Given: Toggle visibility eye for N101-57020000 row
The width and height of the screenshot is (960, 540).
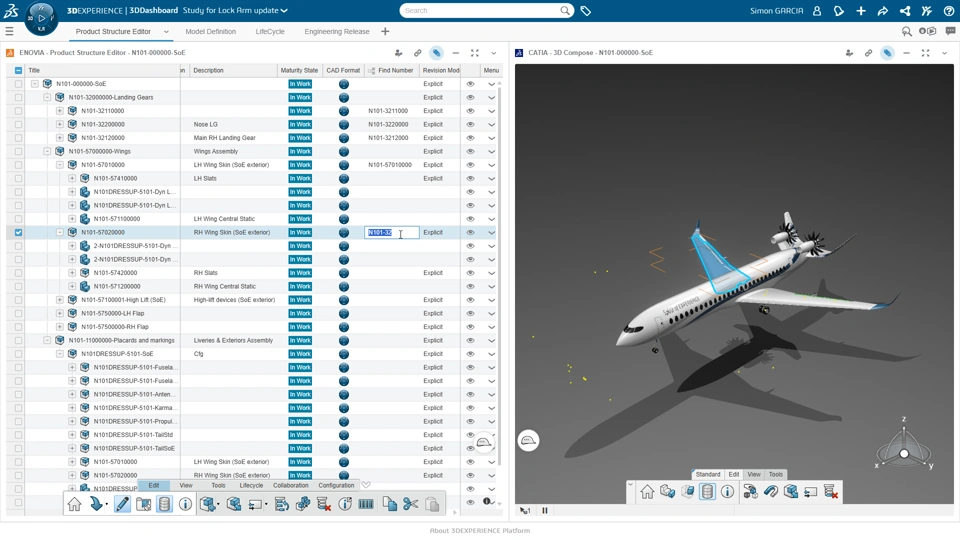Looking at the screenshot, I should 470,232.
